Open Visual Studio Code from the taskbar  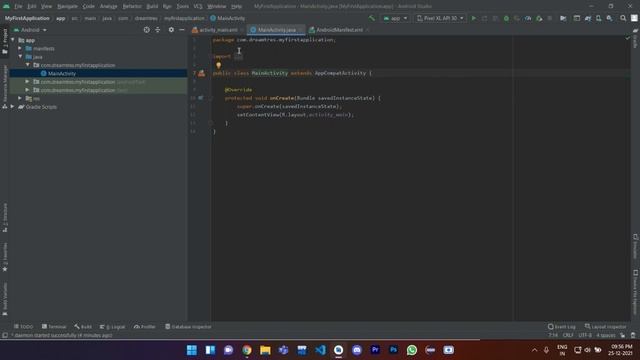320,350
